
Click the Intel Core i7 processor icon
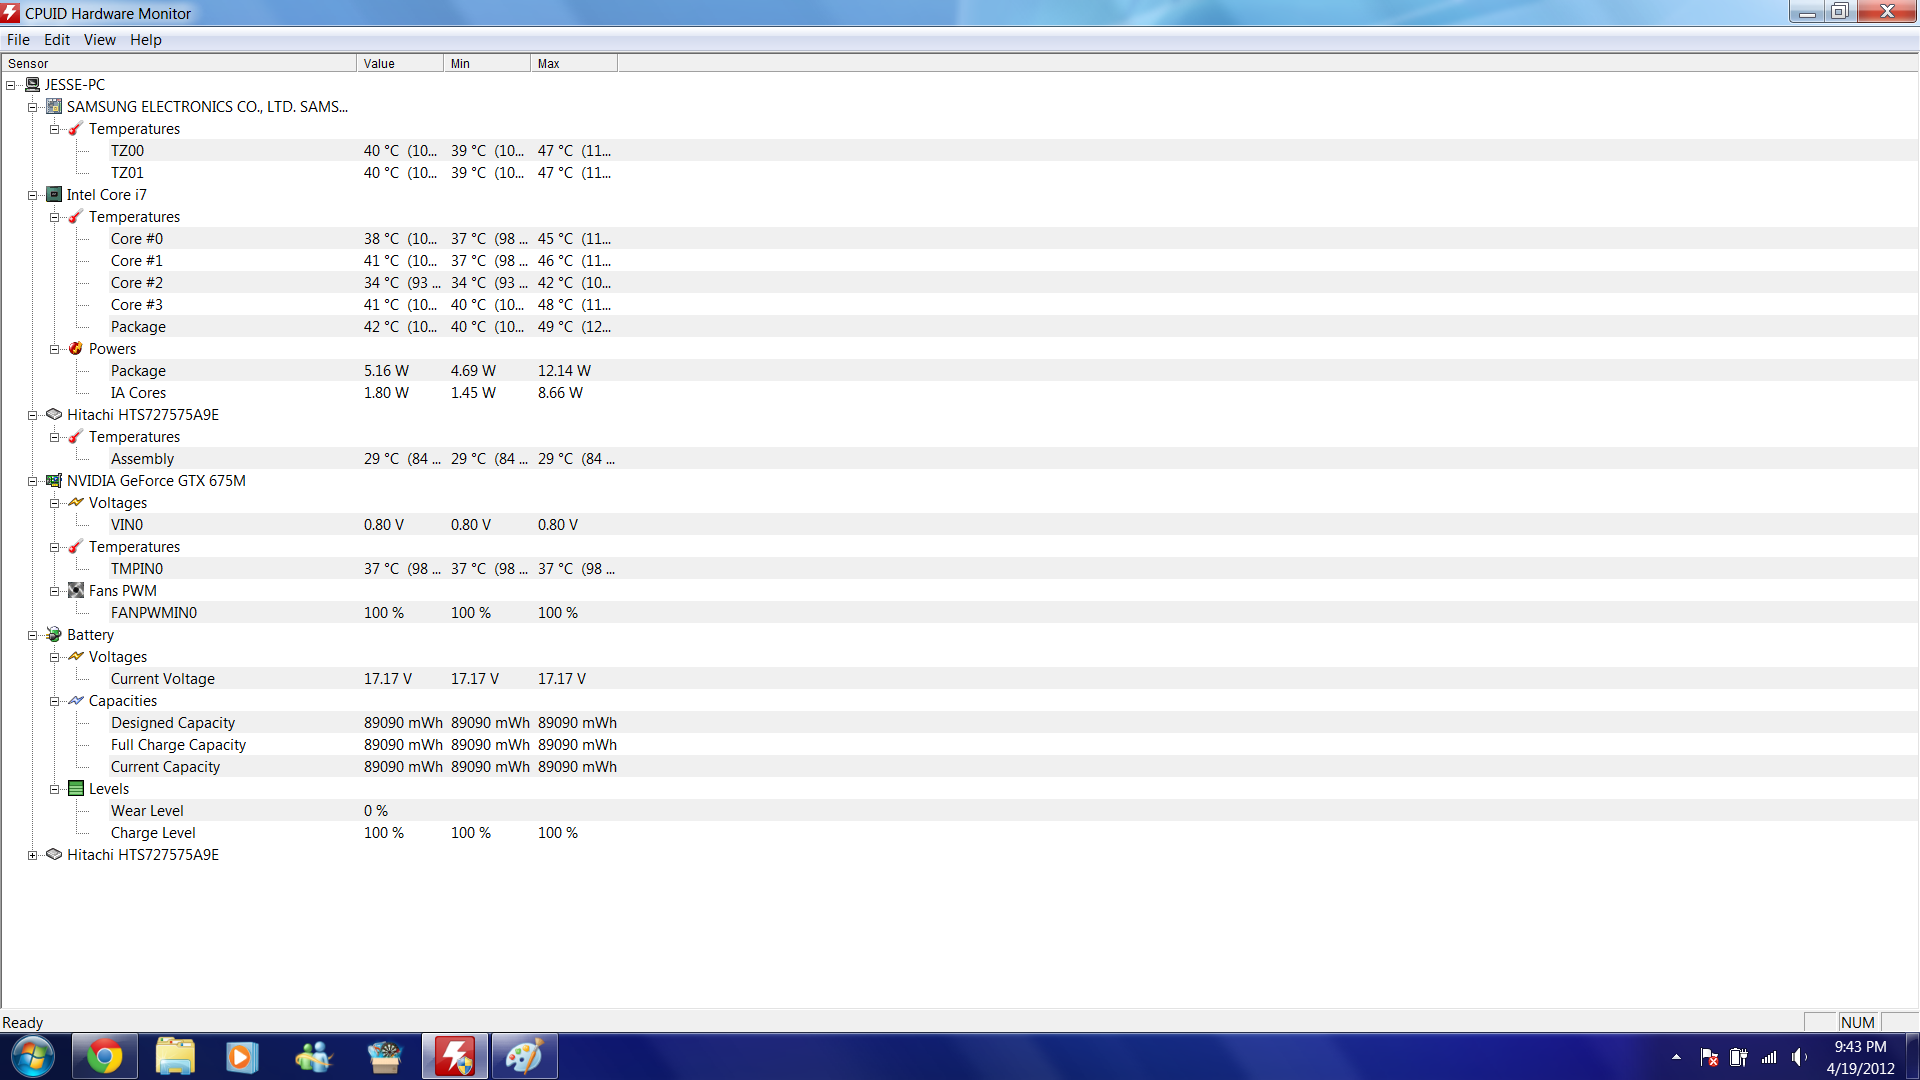coord(54,194)
